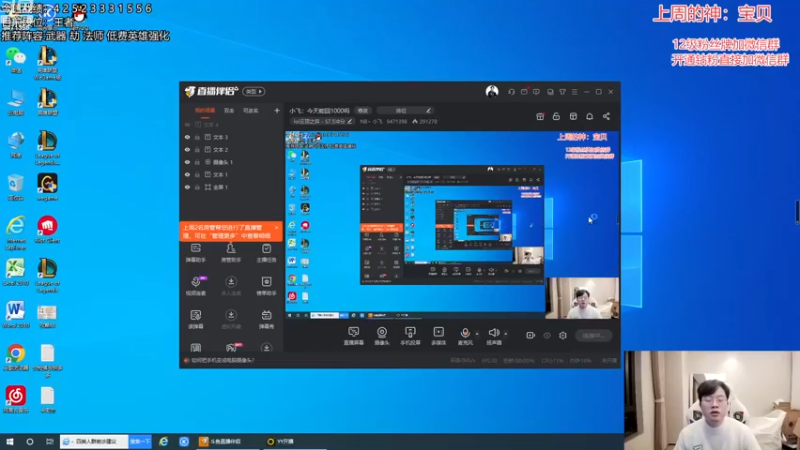Open customer service headset icon

511,92
